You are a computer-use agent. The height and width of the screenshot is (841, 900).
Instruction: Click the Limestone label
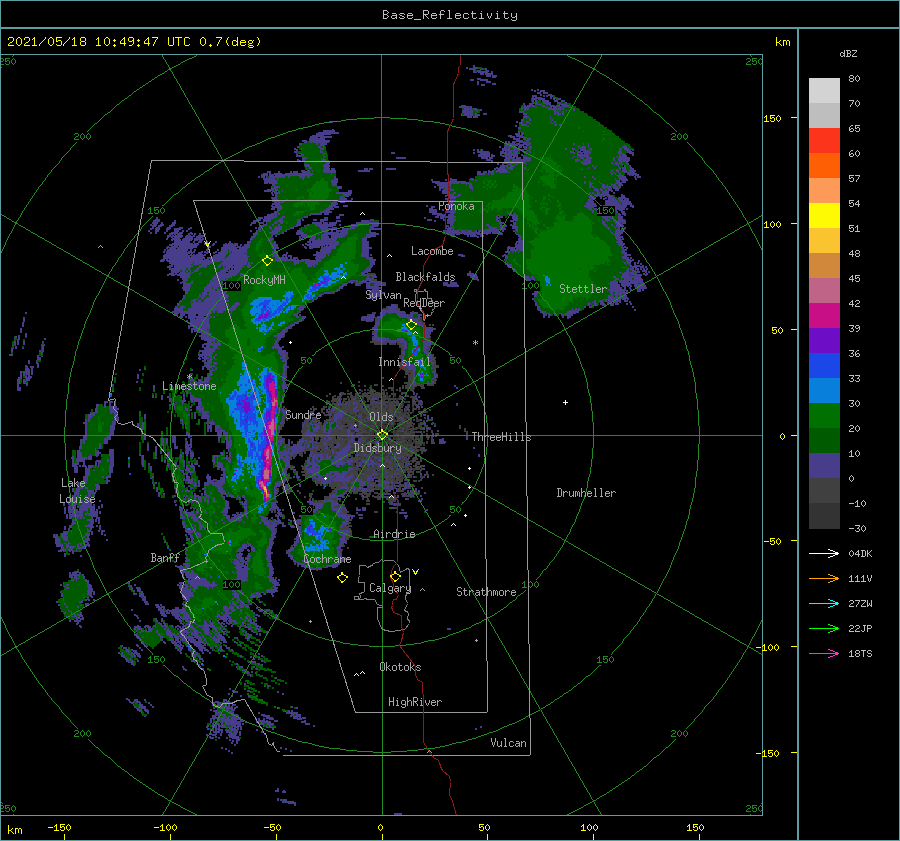(189, 386)
